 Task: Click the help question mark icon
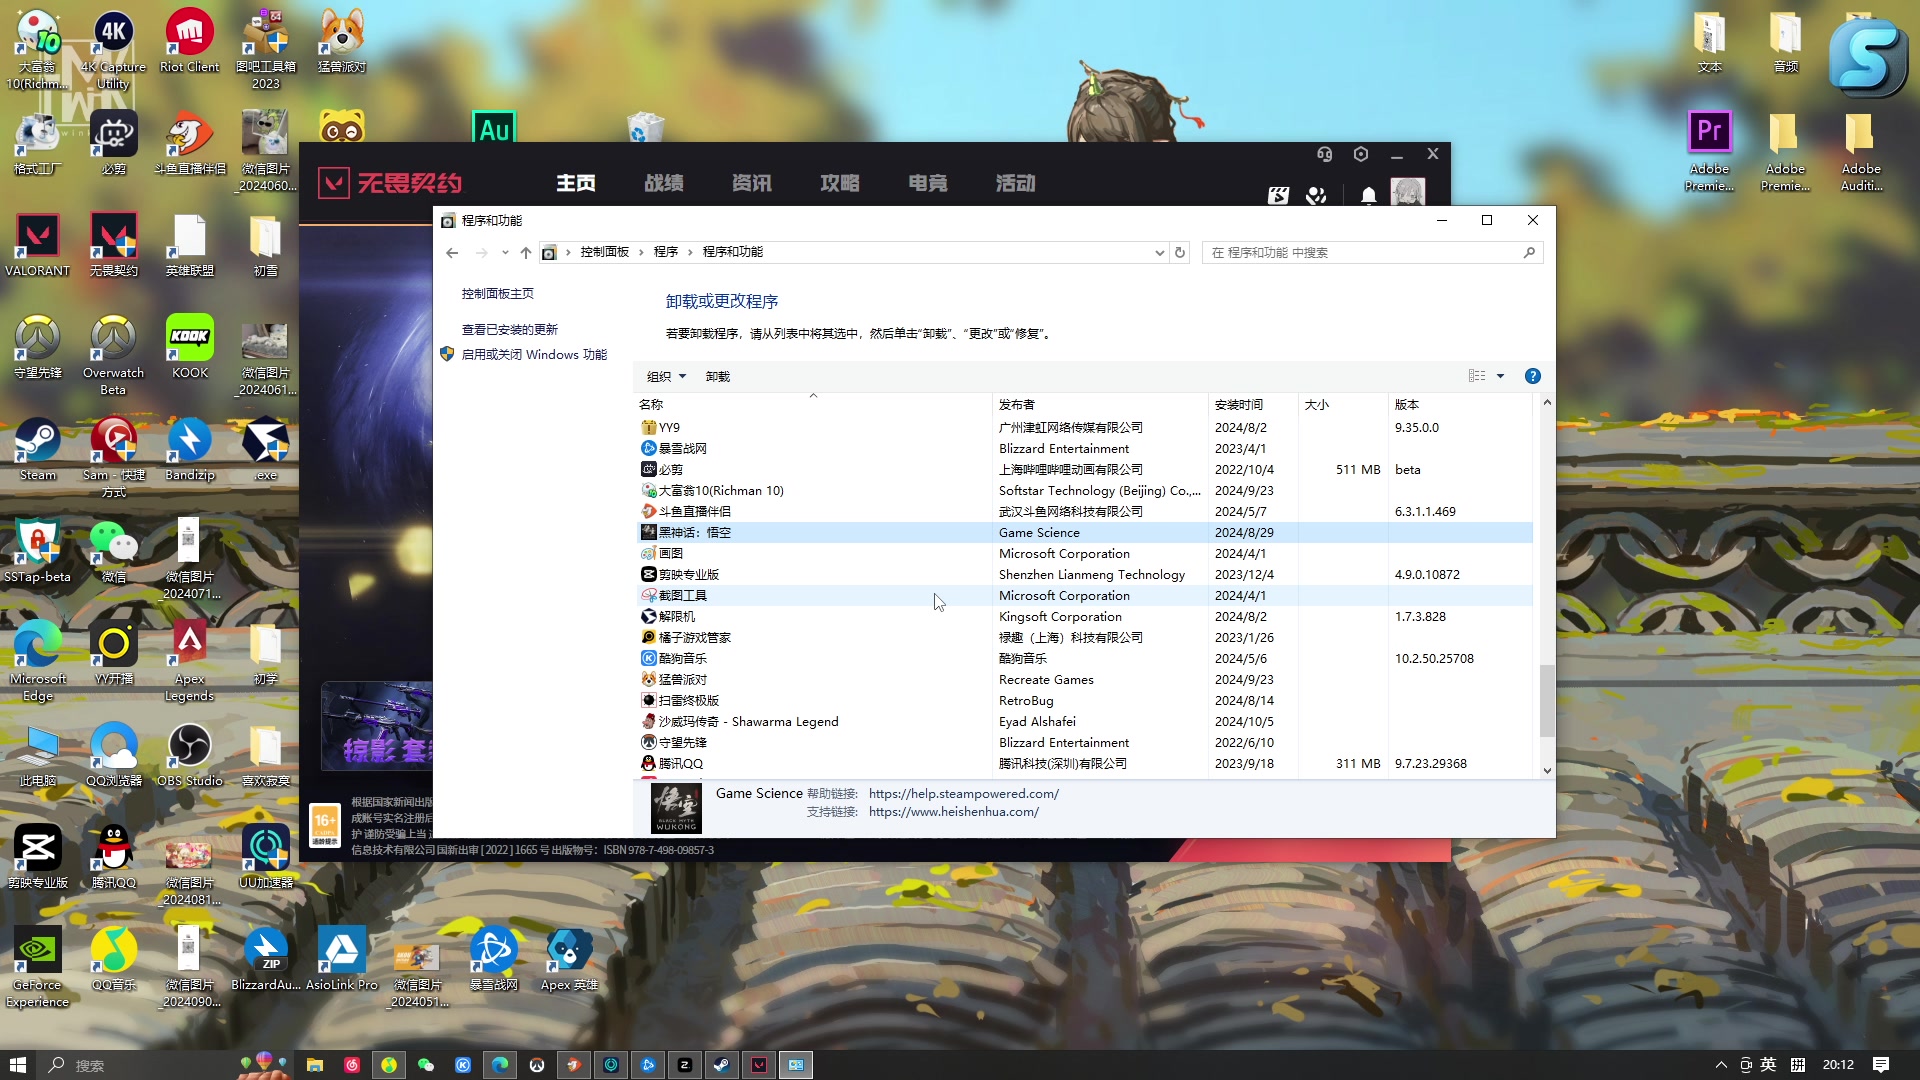pos(1532,376)
